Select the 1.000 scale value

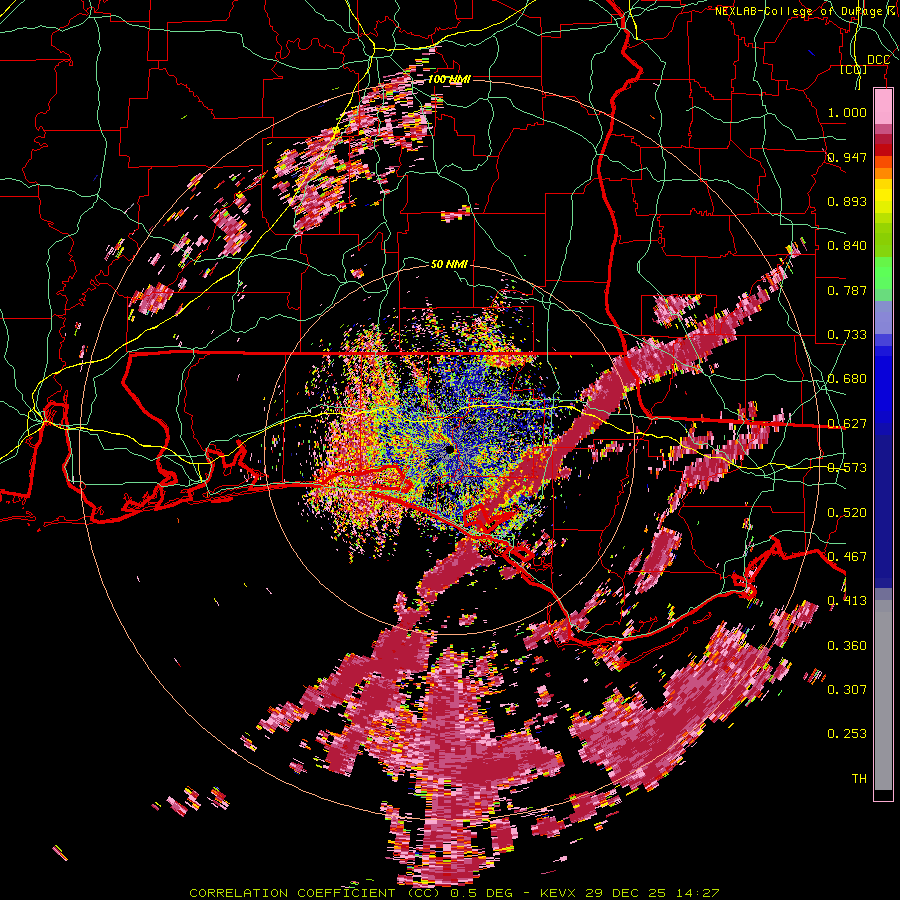(847, 112)
